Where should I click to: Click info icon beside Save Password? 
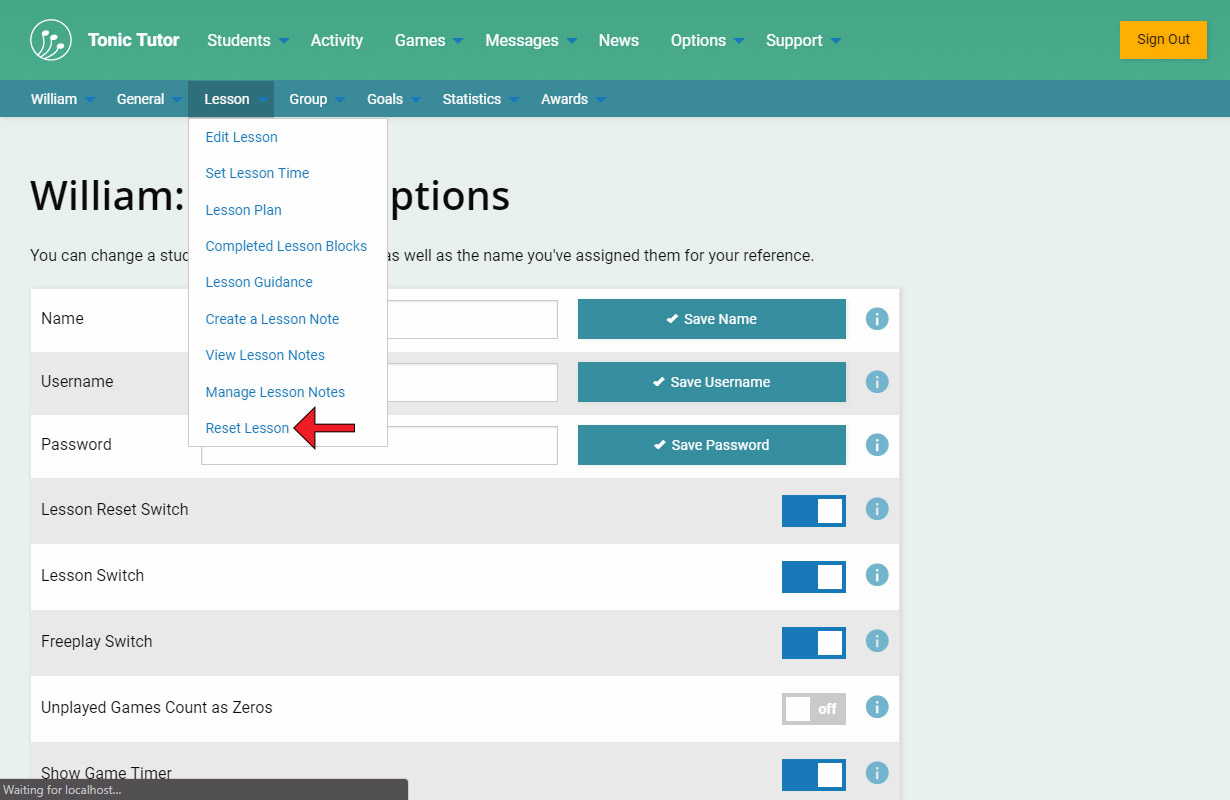pos(877,445)
